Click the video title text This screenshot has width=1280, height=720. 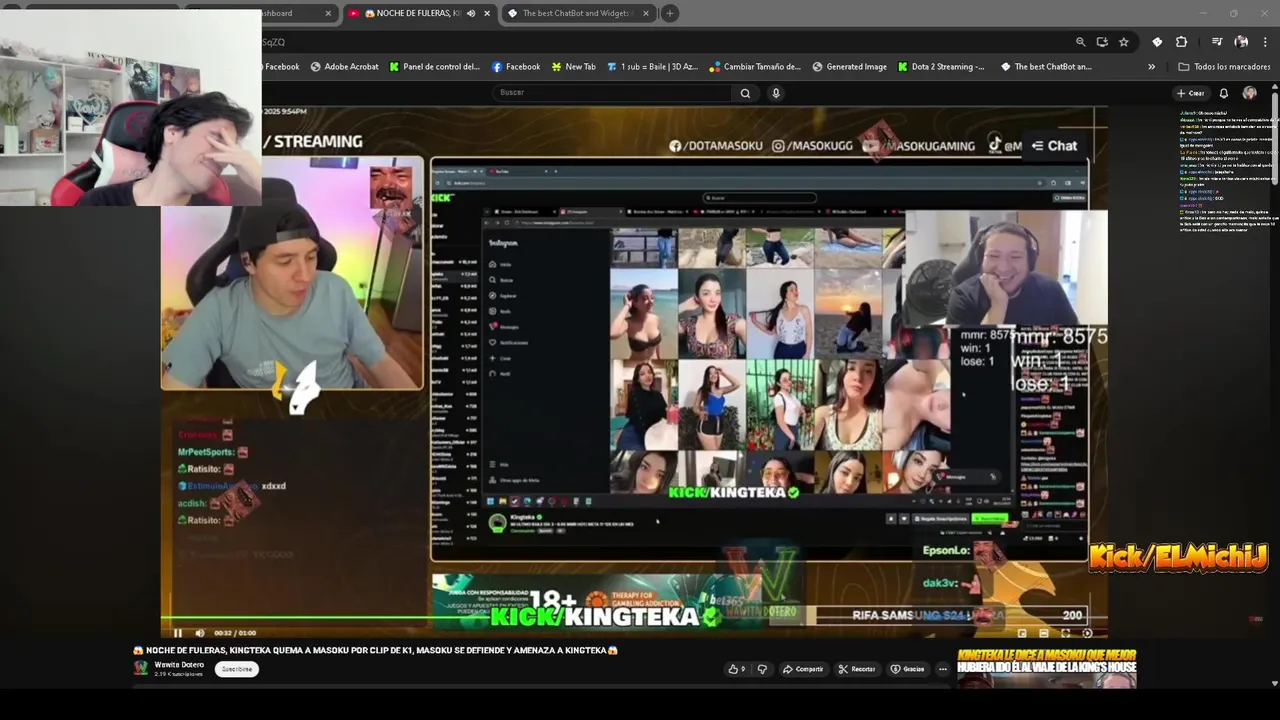pyautogui.click(x=375, y=650)
